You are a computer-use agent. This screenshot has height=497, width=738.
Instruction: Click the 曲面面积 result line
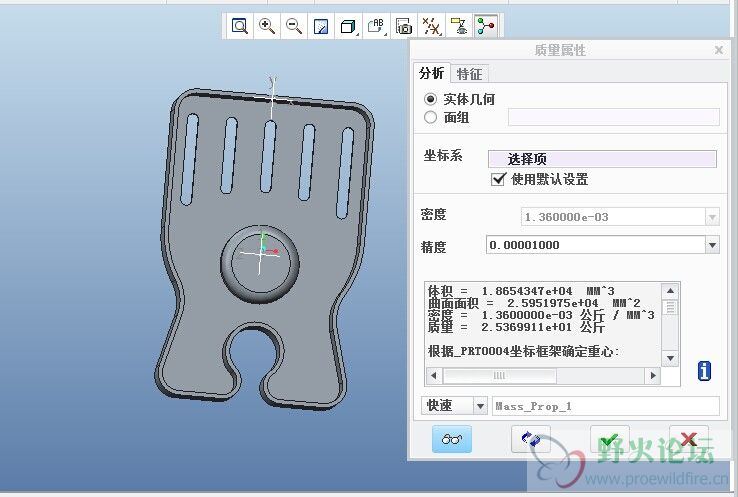click(x=534, y=303)
